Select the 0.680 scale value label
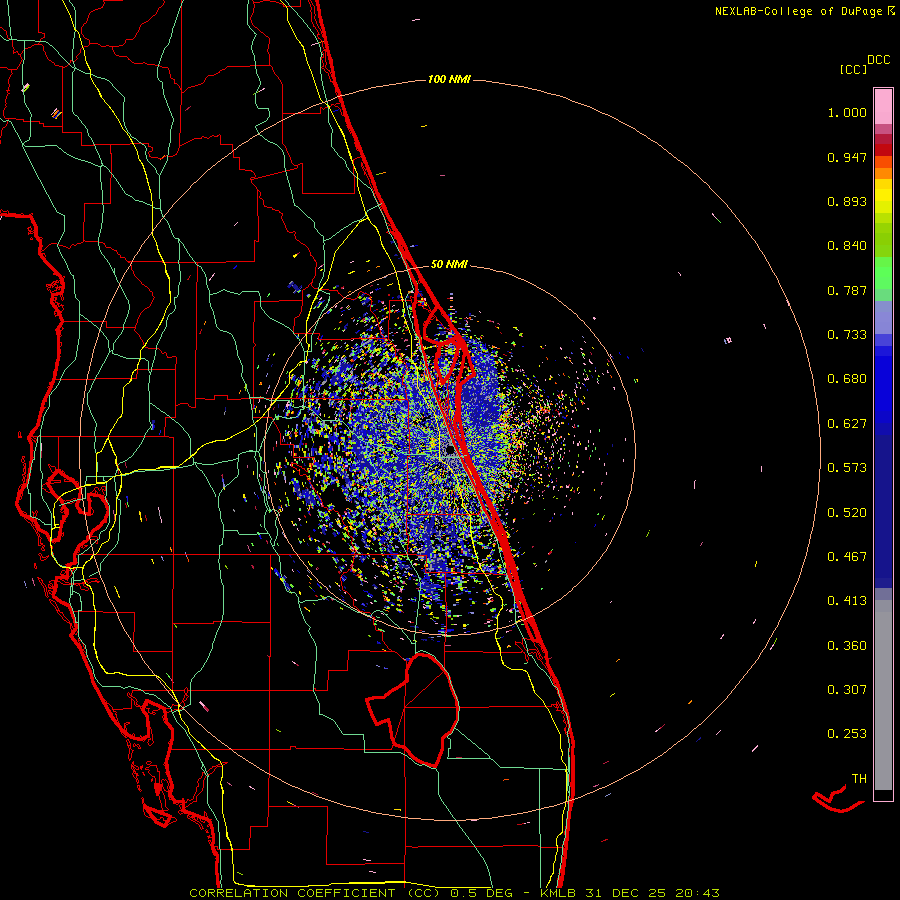900x900 pixels. (x=847, y=379)
